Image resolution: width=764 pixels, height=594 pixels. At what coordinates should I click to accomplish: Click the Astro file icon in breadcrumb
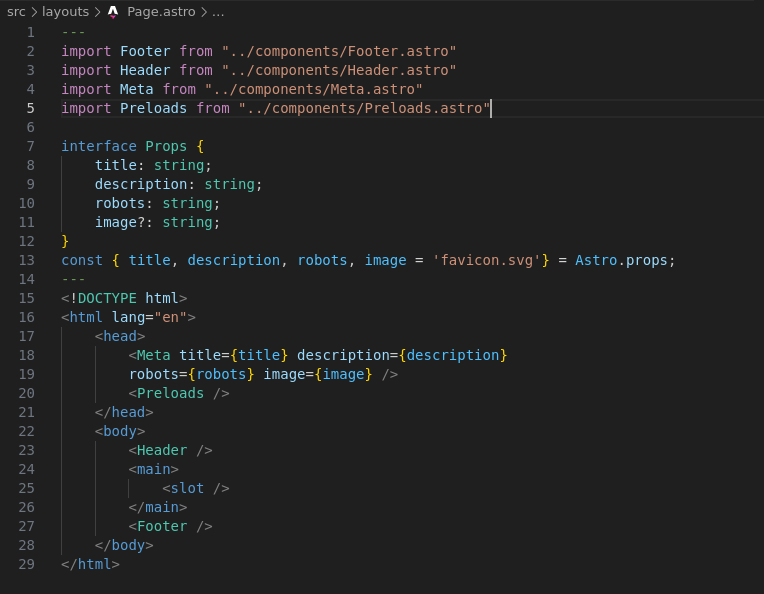pyautogui.click(x=113, y=12)
